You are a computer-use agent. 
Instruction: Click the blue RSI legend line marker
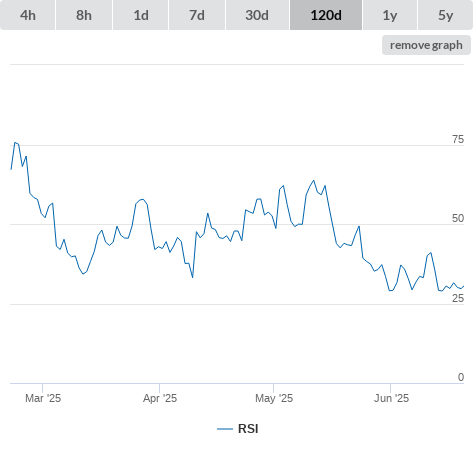pyautogui.click(x=225, y=429)
